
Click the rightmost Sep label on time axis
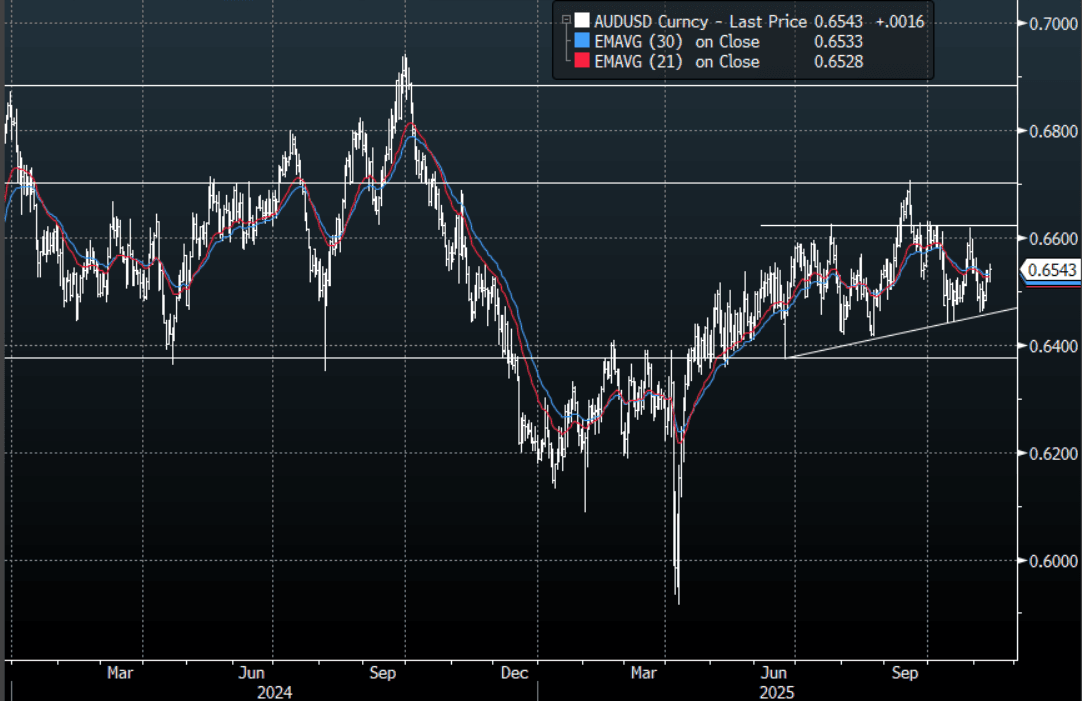905,673
